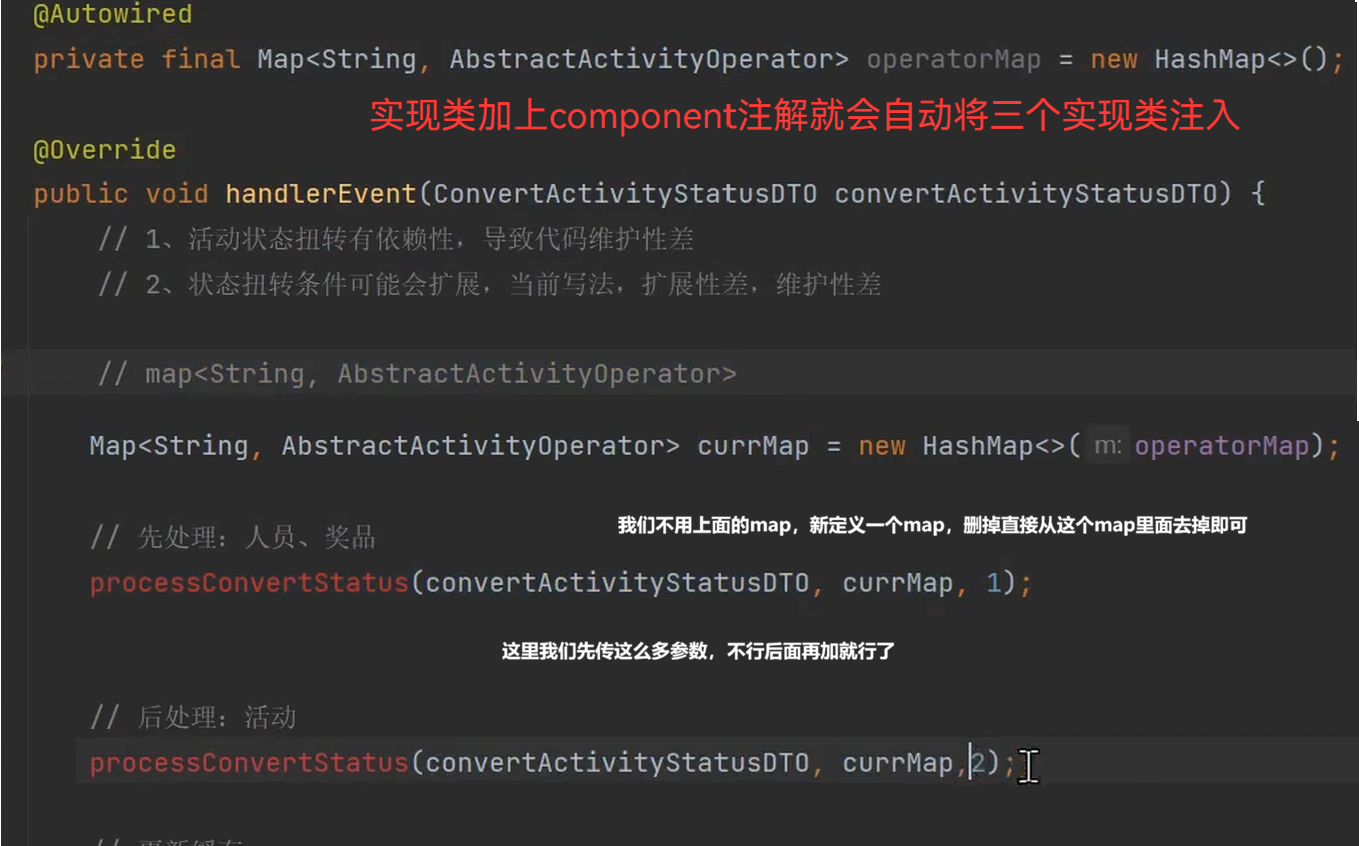The height and width of the screenshot is (846, 1359).
Task: Click "new" keyword on the operatorMap field line
Action: pyautogui.click(x=1114, y=59)
